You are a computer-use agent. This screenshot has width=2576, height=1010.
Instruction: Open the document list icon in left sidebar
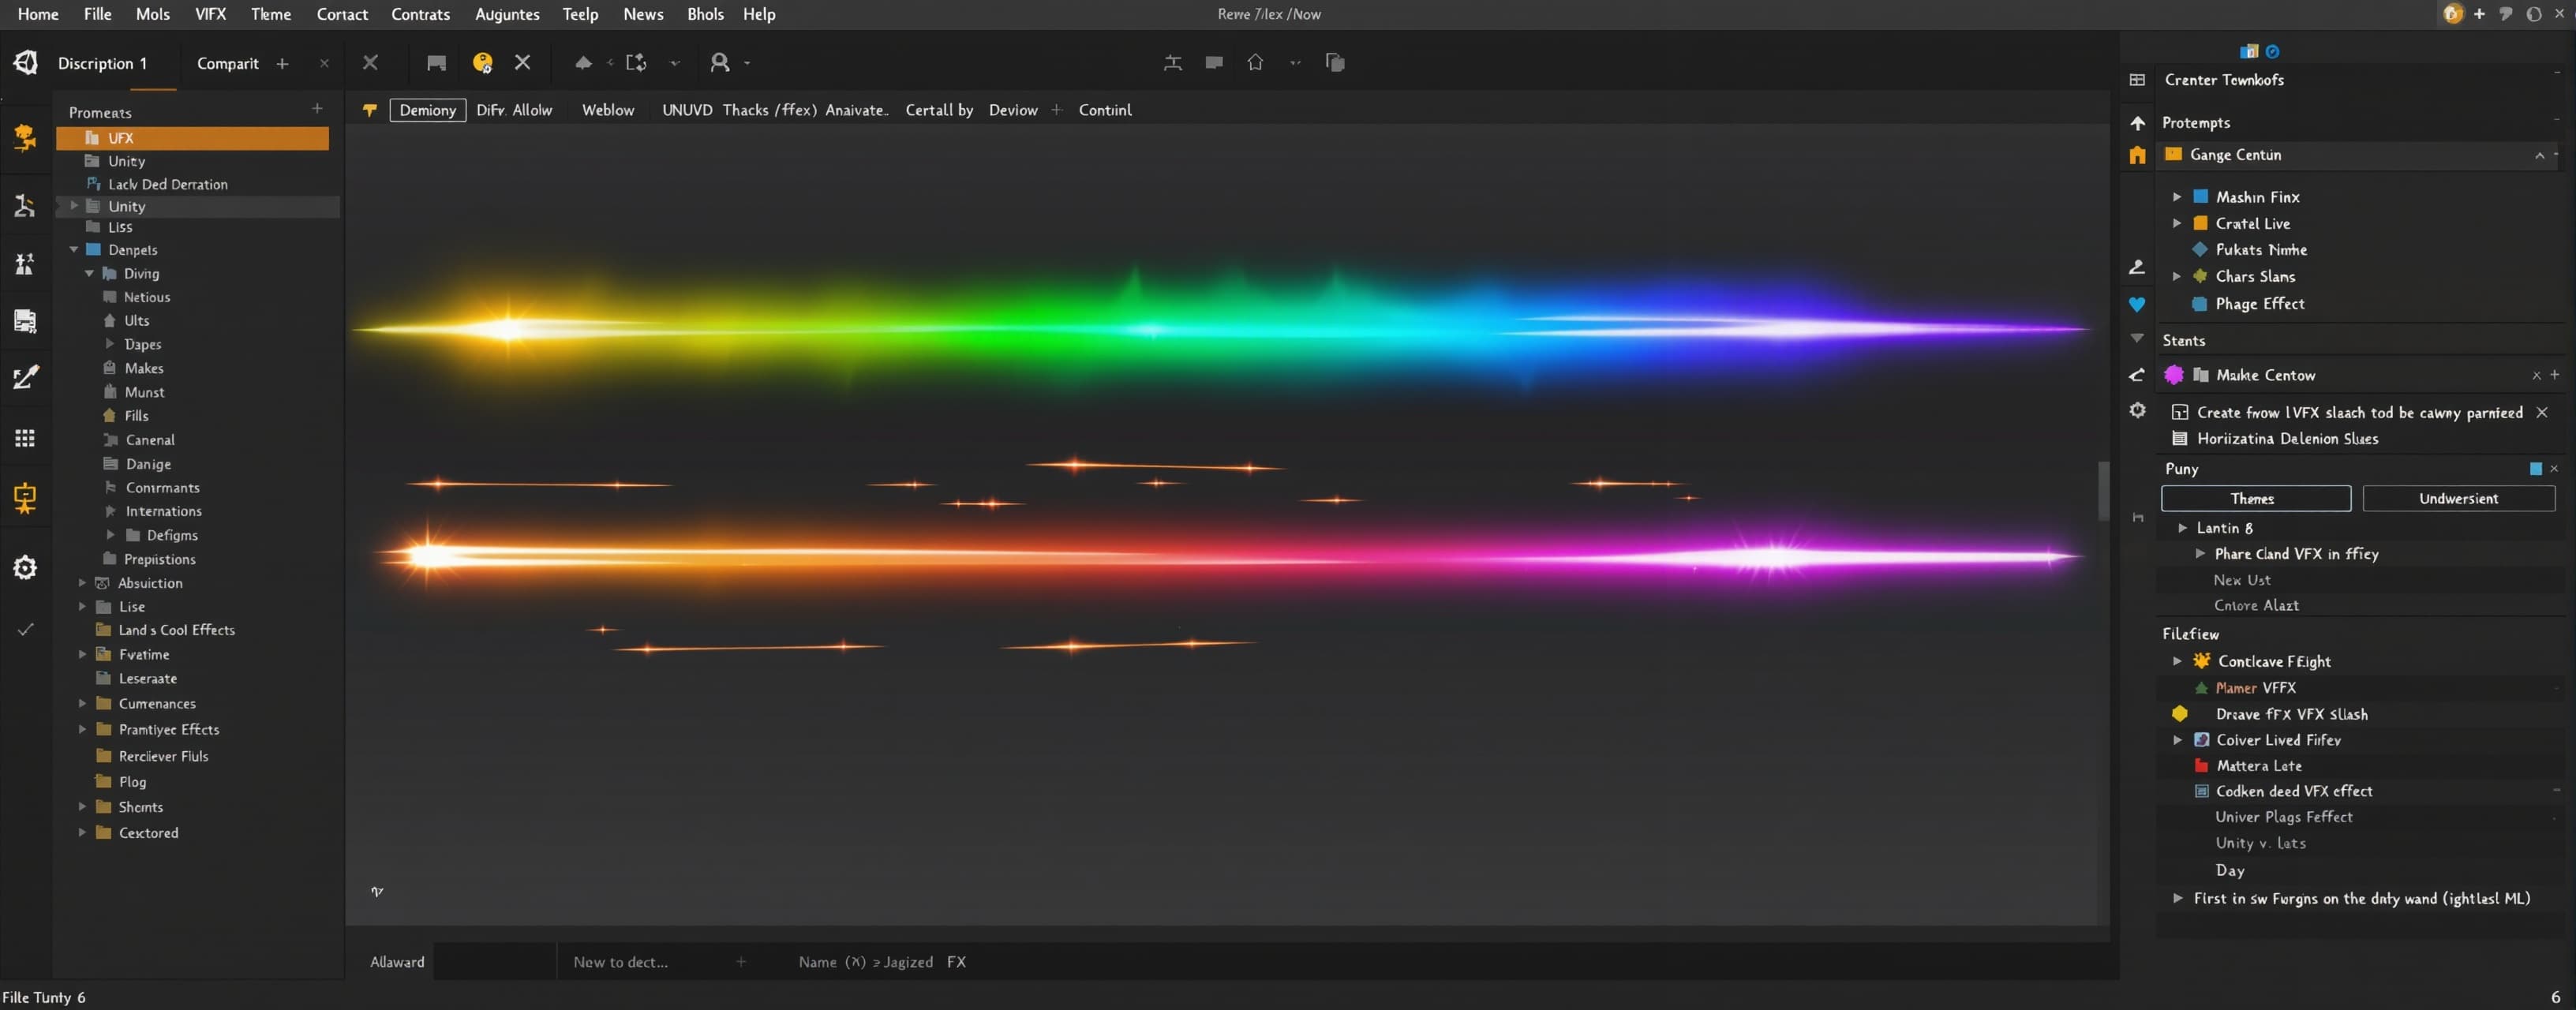pos(25,321)
